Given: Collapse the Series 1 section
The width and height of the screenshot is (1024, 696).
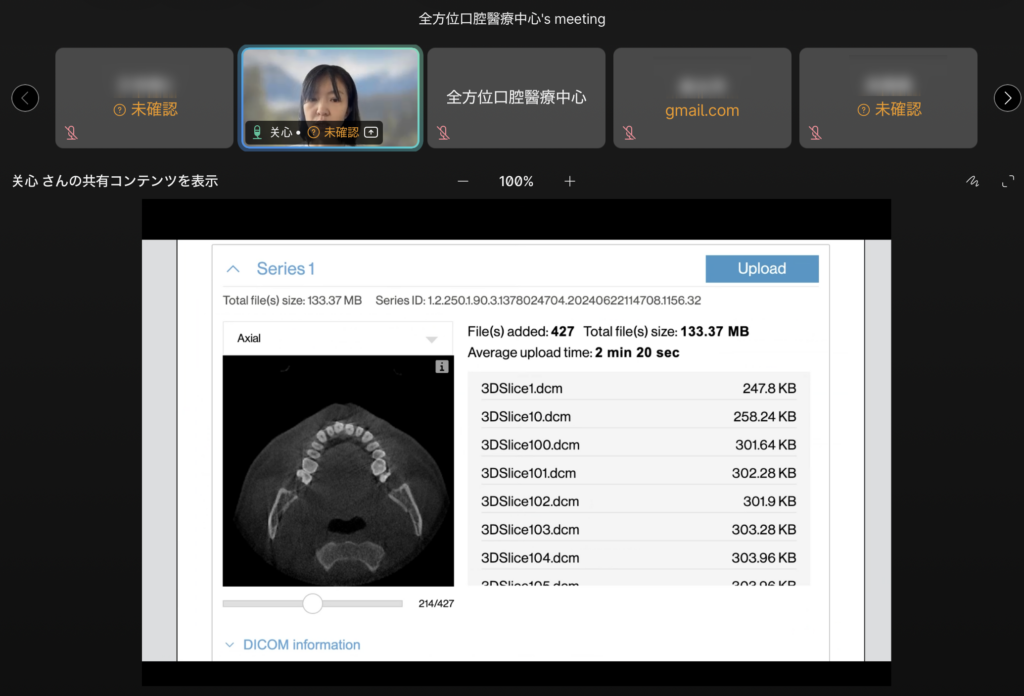Looking at the screenshot, I should [x=233, y=269].
